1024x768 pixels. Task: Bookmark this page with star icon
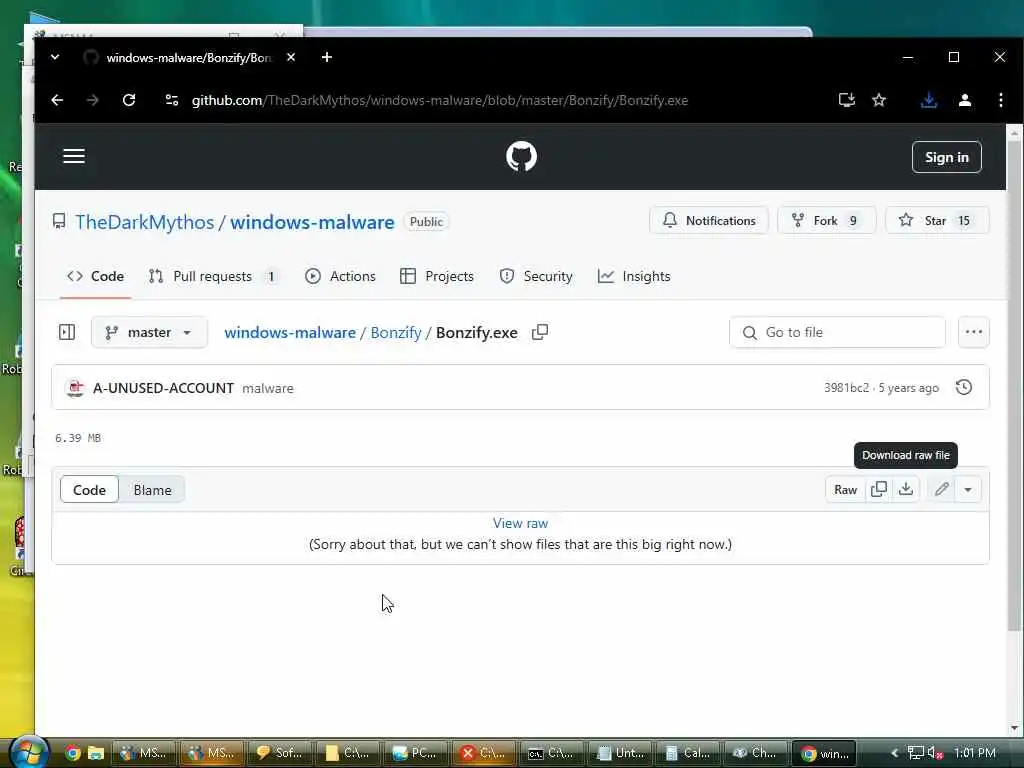(x=879, y=100)
